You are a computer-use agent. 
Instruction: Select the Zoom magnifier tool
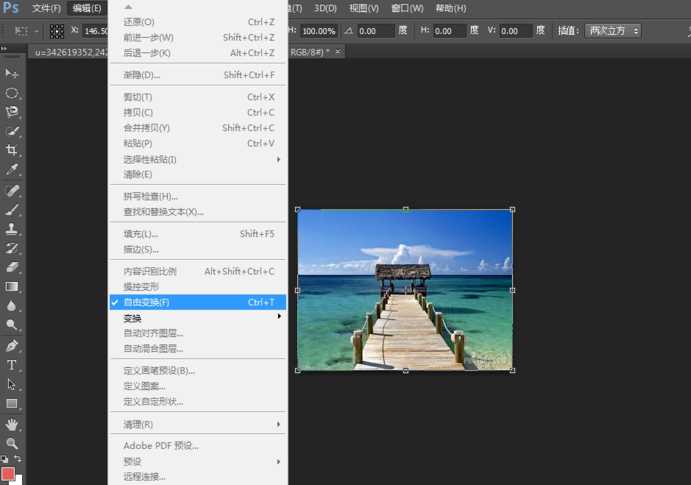pos(12,443)
